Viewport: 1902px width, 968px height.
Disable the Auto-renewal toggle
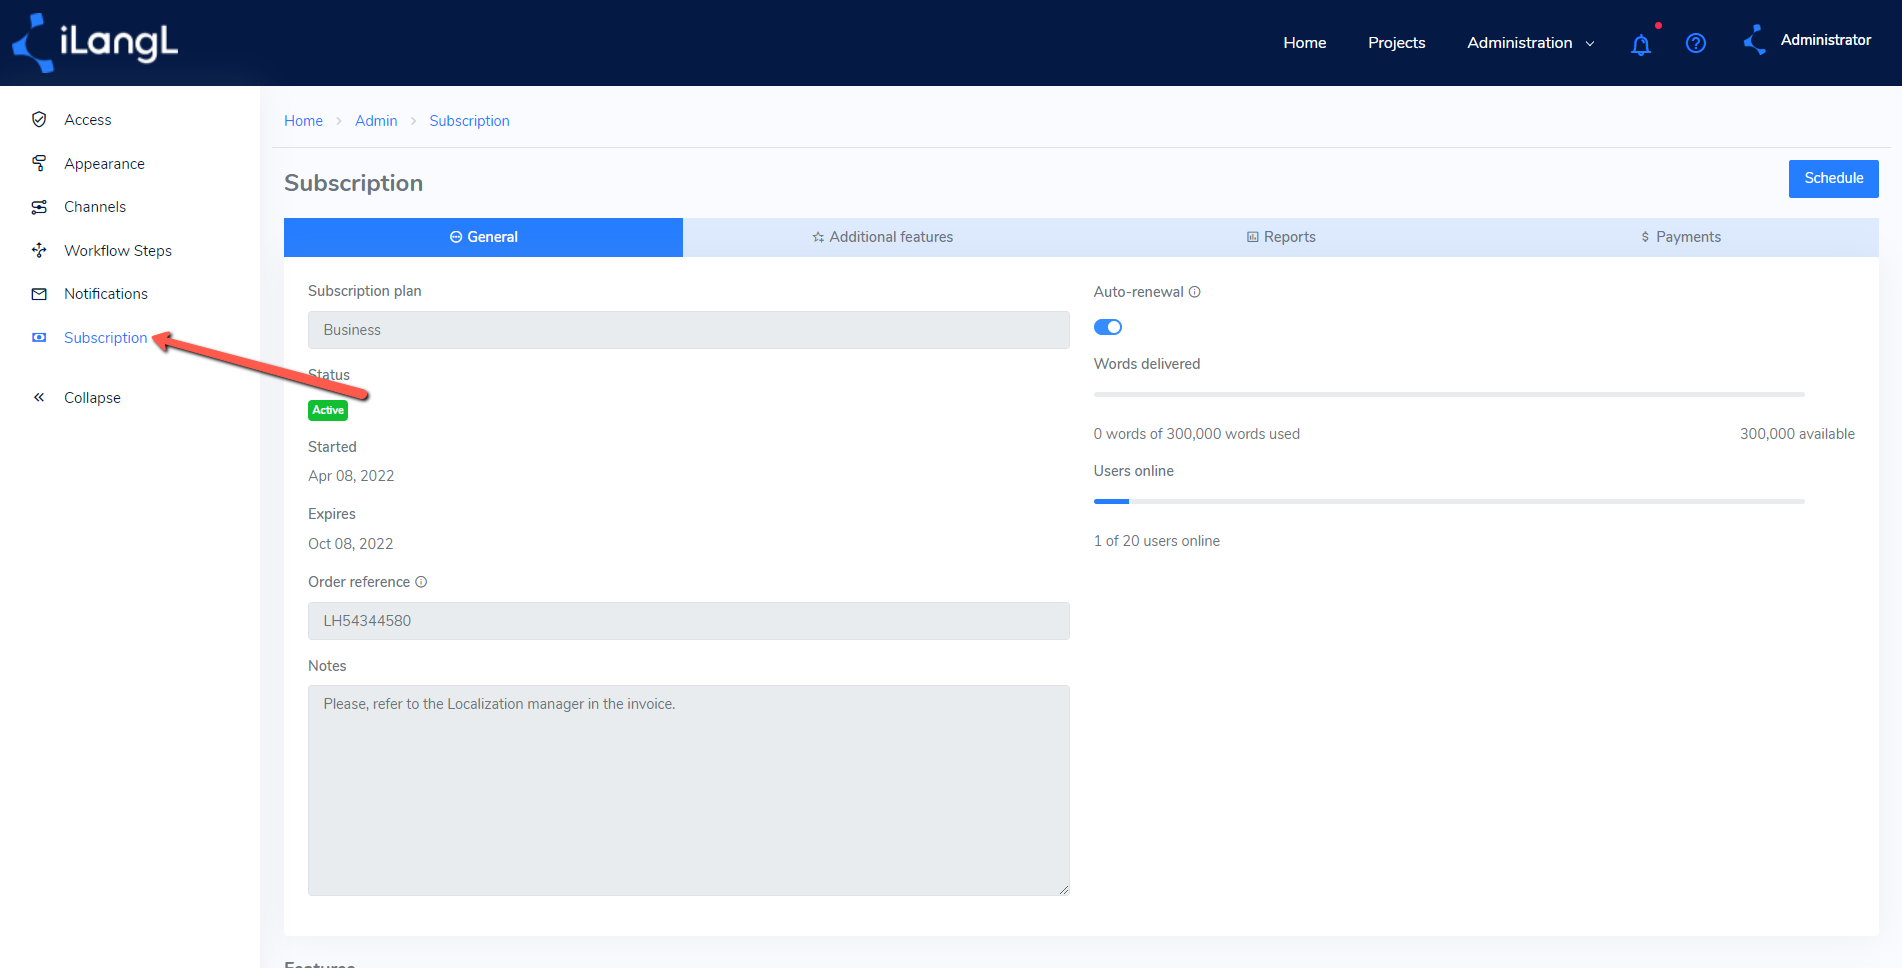(1108, 327)
